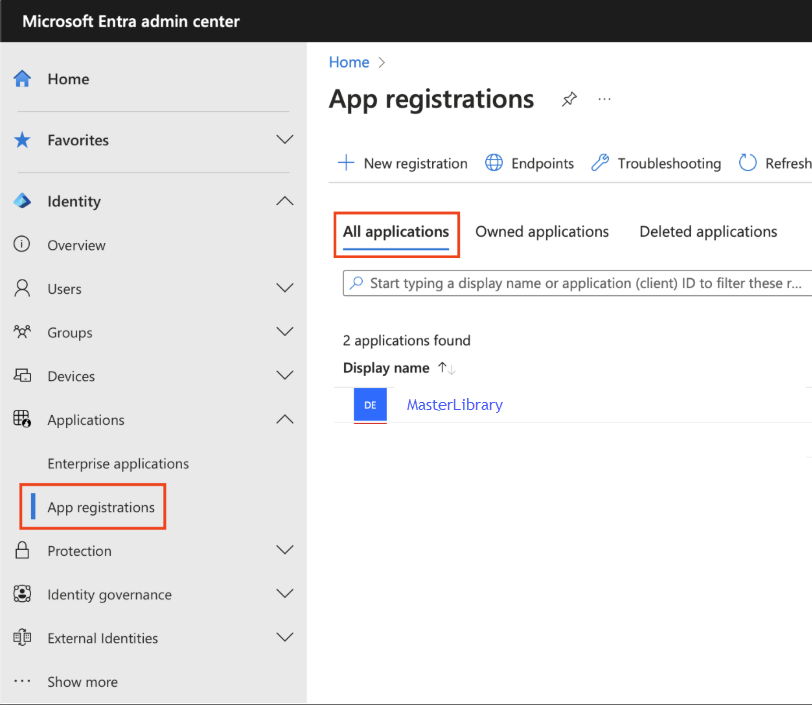Click the Display name column header

tap(386, 368)
